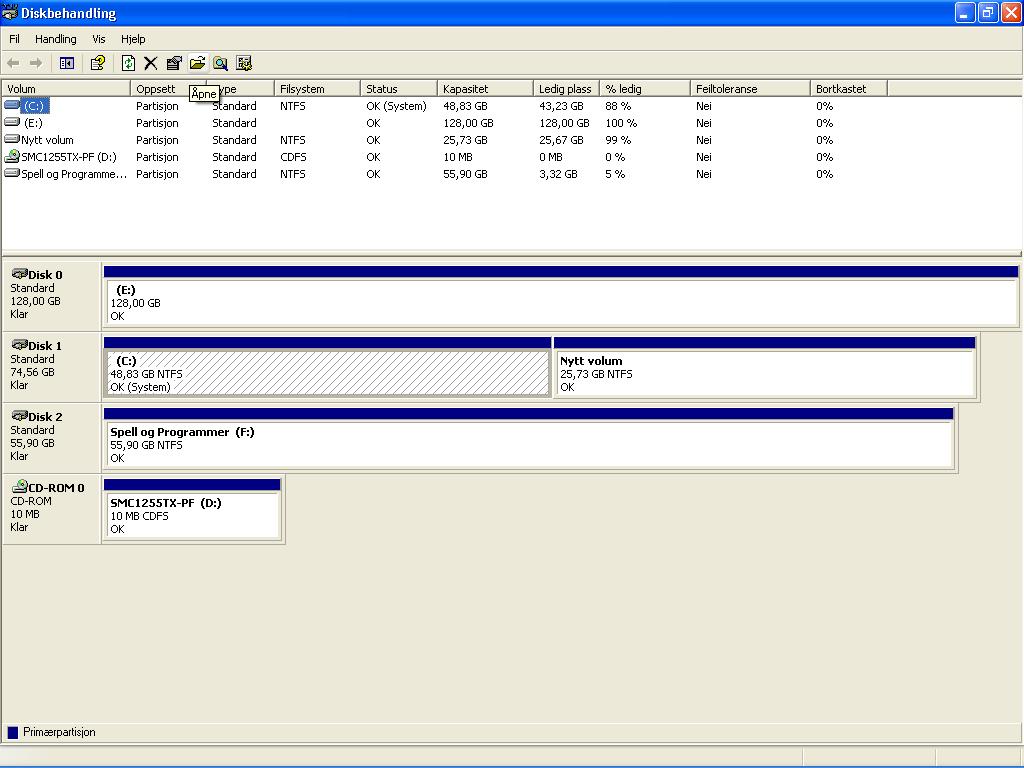The image size is (1024, 768).
Task: Click the Primærpartisjon blue legend swatch
Action: pos(13,732)
